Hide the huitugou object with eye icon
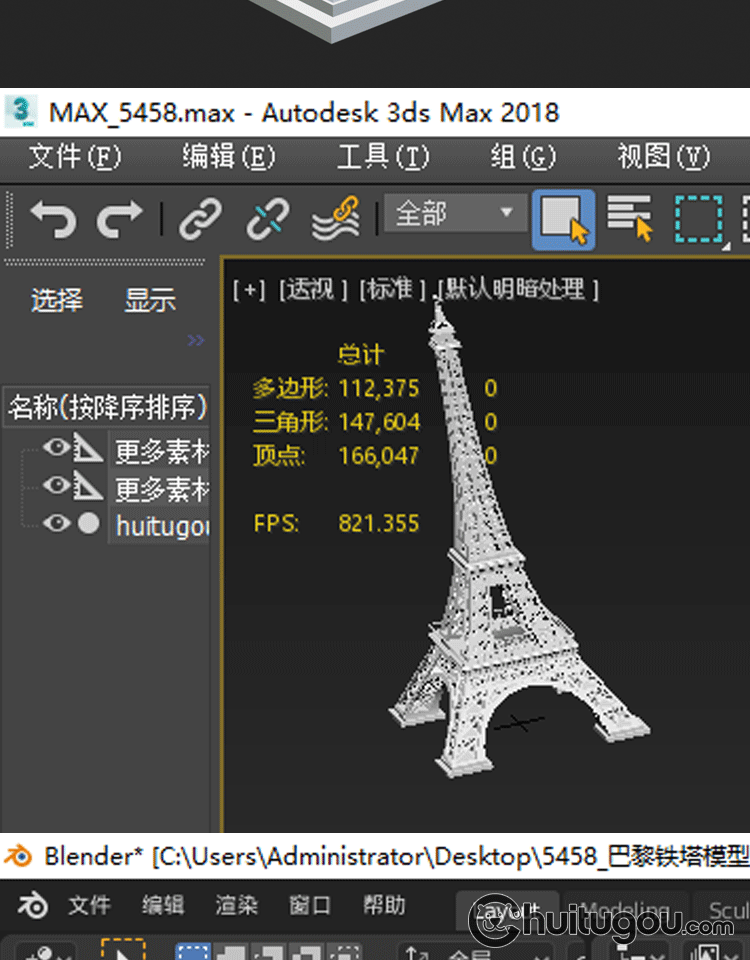Screen dimensions: 750x960 (57, 523)
